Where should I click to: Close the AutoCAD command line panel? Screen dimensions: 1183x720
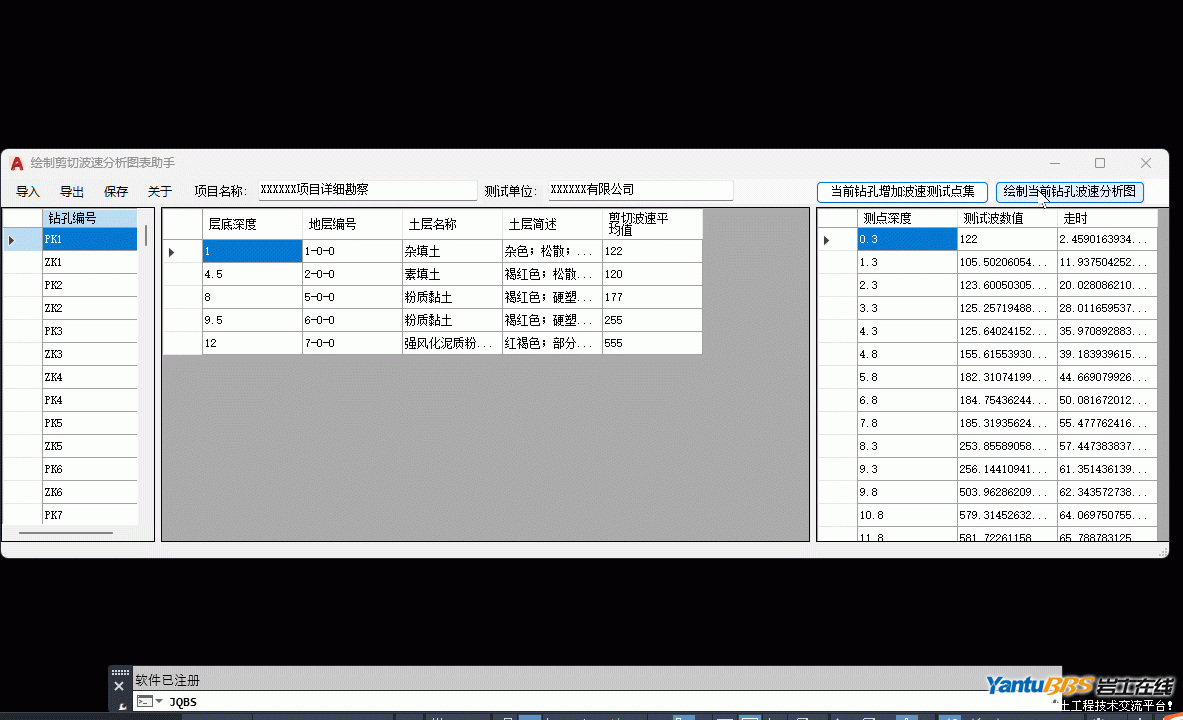pos(119,686)
